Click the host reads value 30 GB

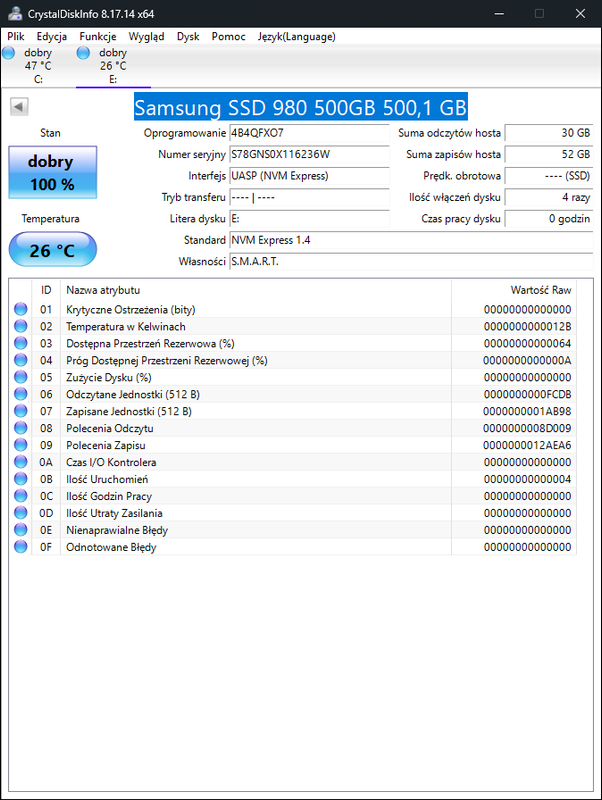tap(549, 133)
